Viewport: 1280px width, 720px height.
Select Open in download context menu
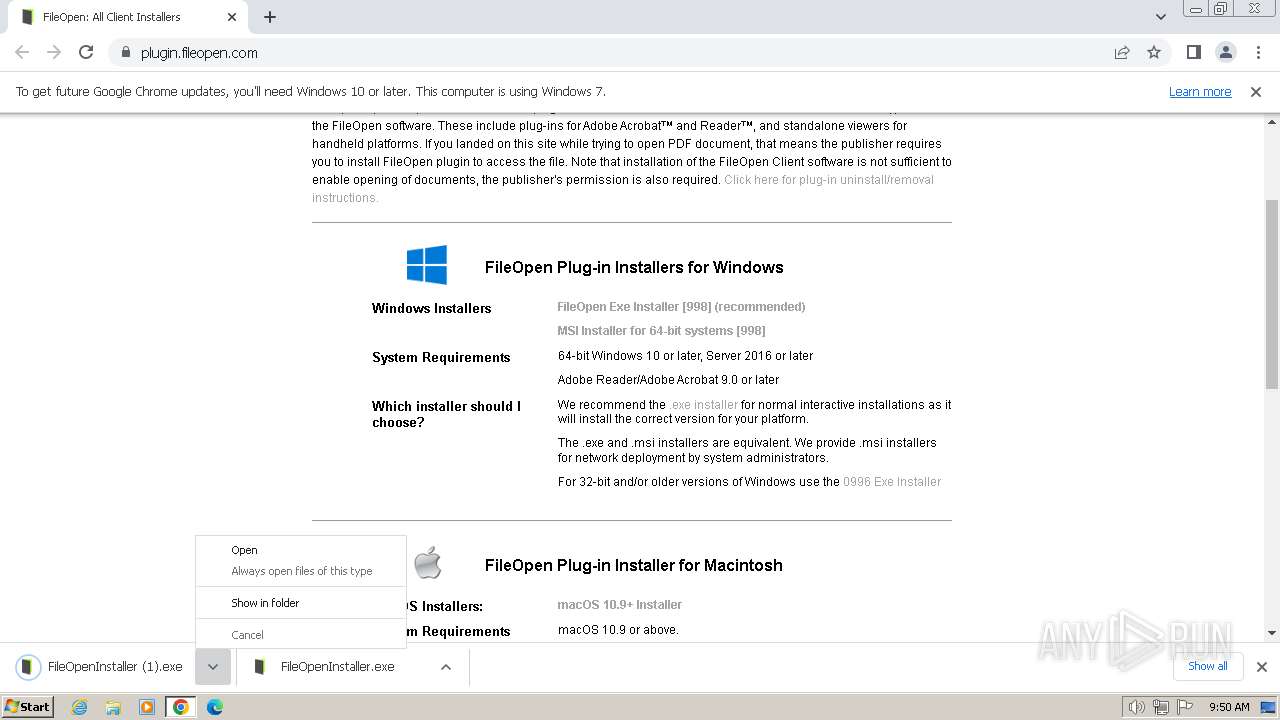tap(301, 550)
